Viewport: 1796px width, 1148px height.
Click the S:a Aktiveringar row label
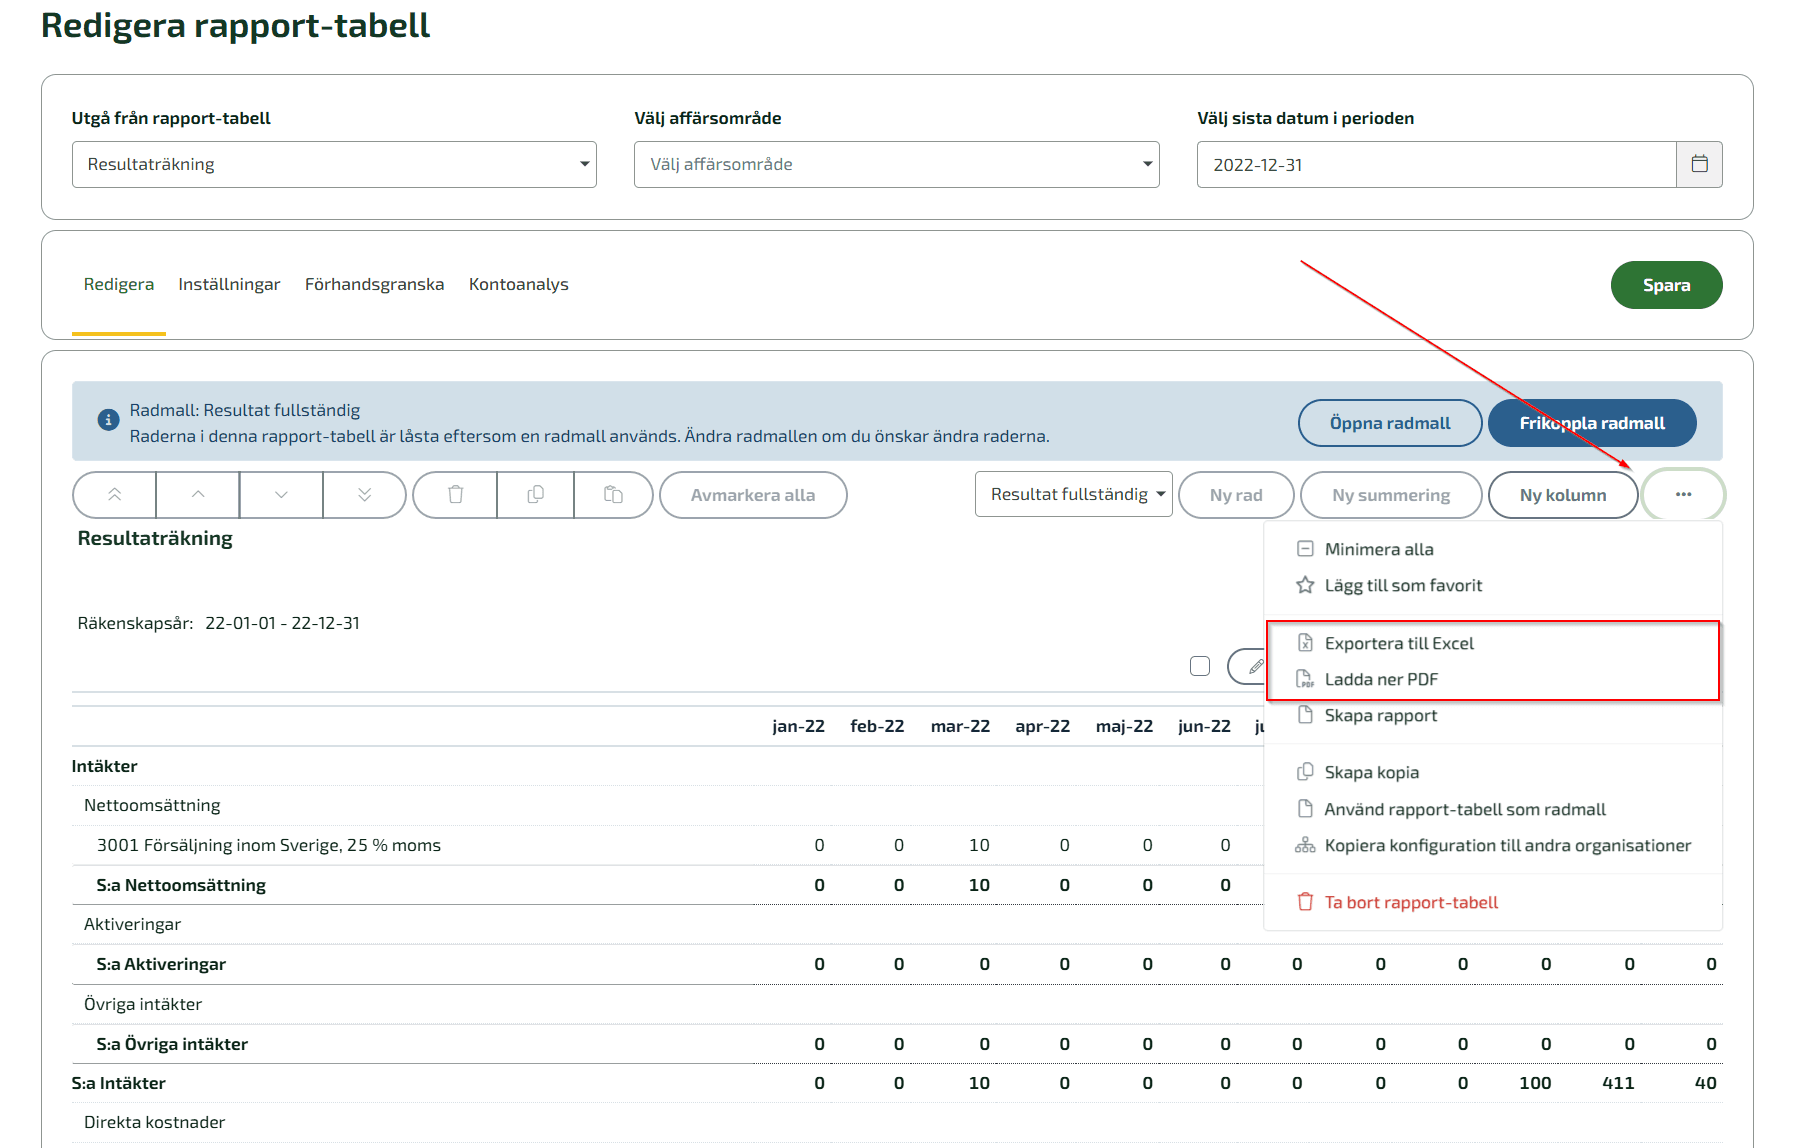point(161,964)
